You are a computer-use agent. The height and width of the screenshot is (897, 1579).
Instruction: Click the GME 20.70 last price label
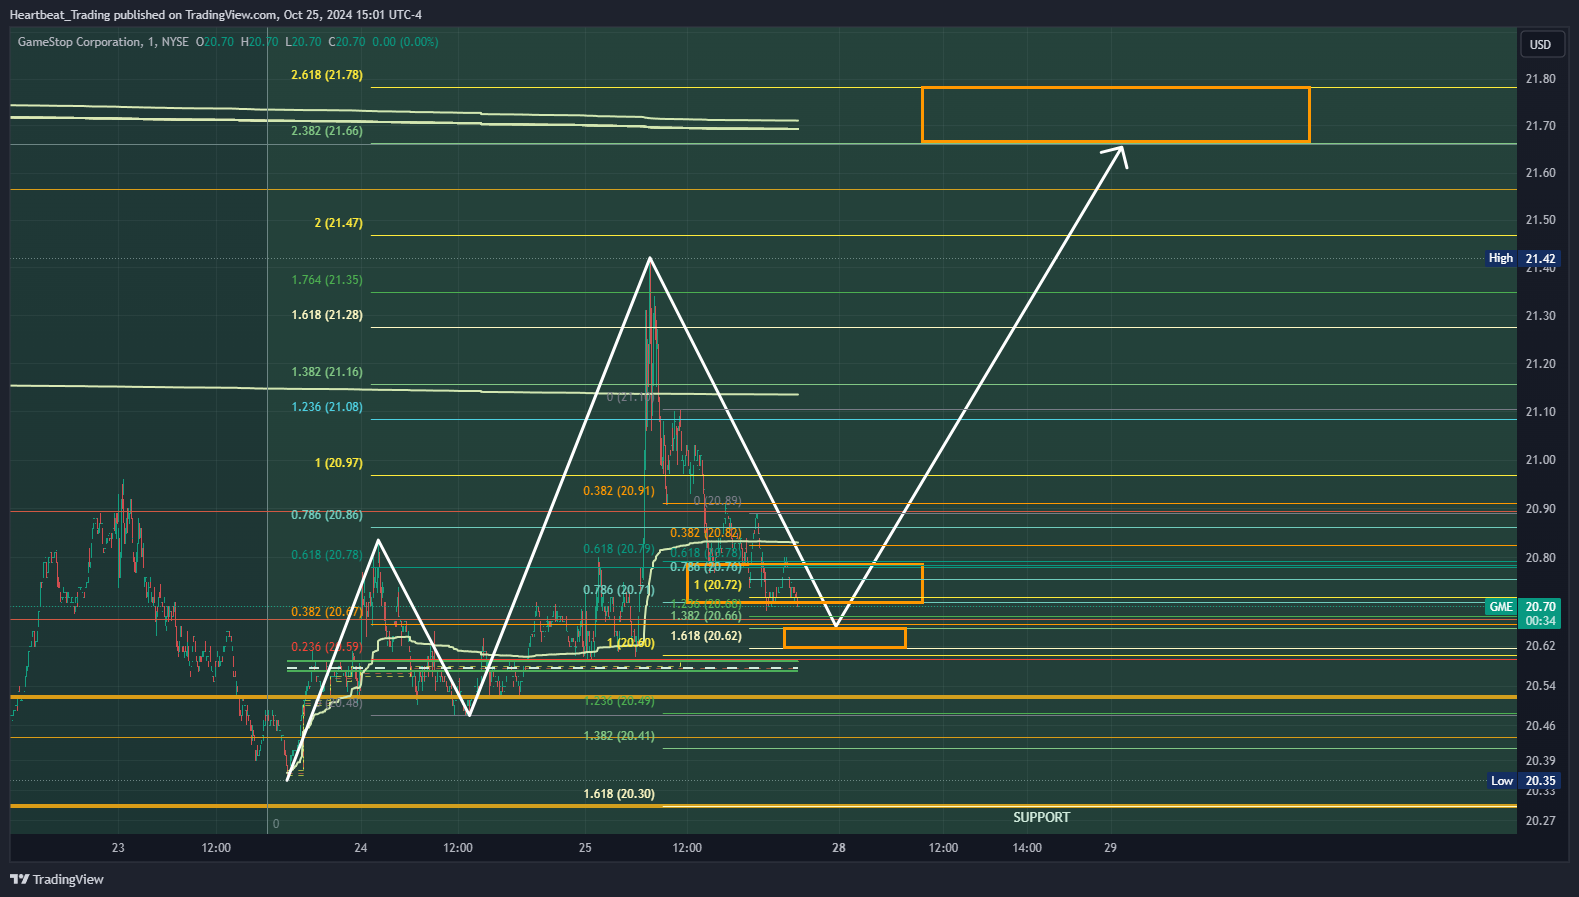pyautogui.click(x=1522, y=607)
